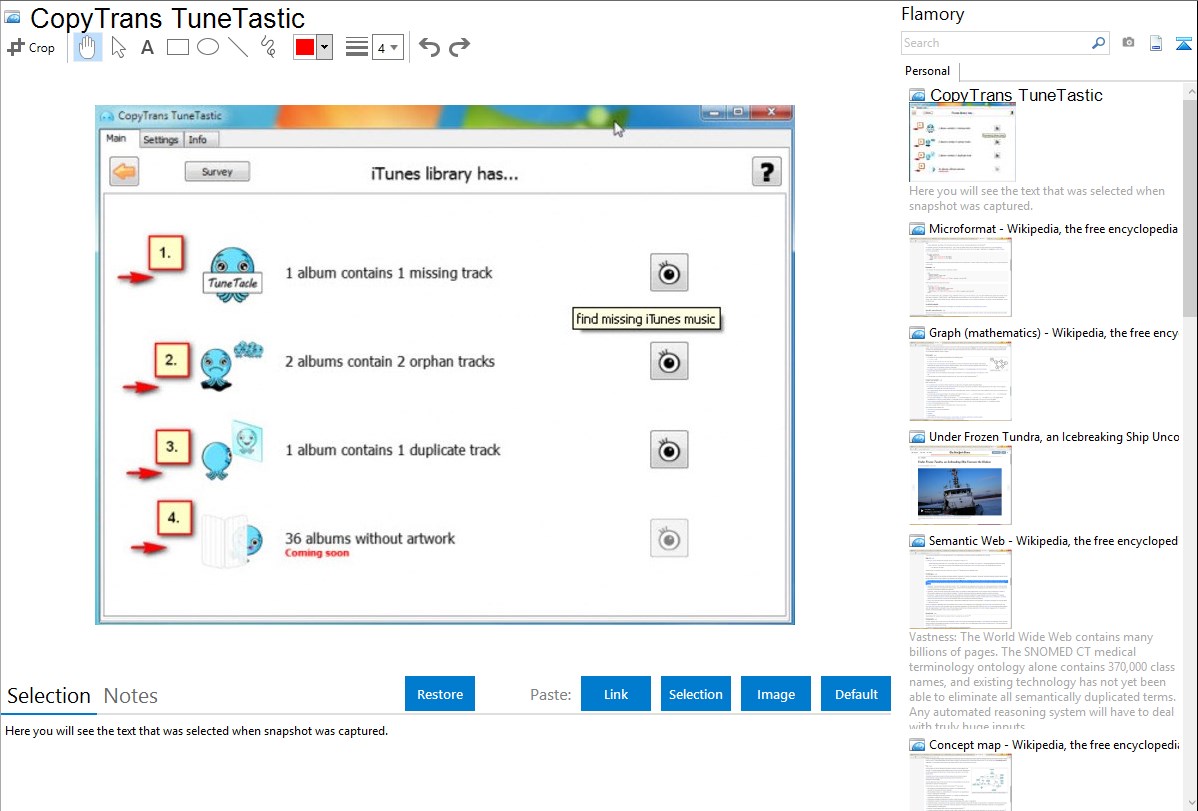The width and height of the screenshot is (1198, 811).
Task: Choose the freehand scribble tool
Action: [268, 47]
